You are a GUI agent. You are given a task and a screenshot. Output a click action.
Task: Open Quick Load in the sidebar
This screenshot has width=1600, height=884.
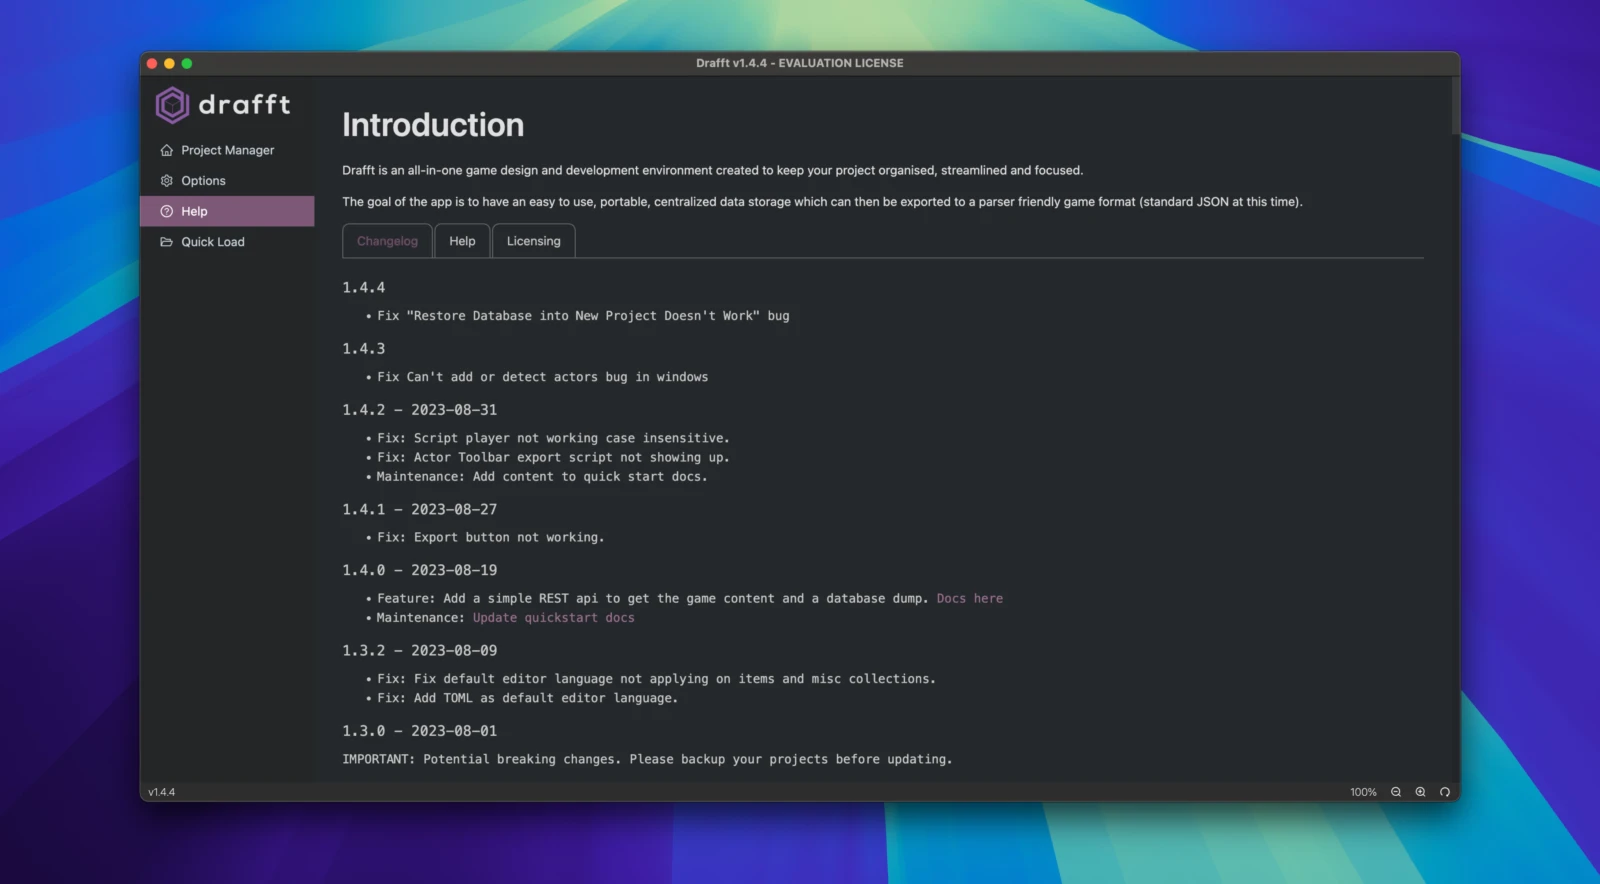click(x=227, y=242)
